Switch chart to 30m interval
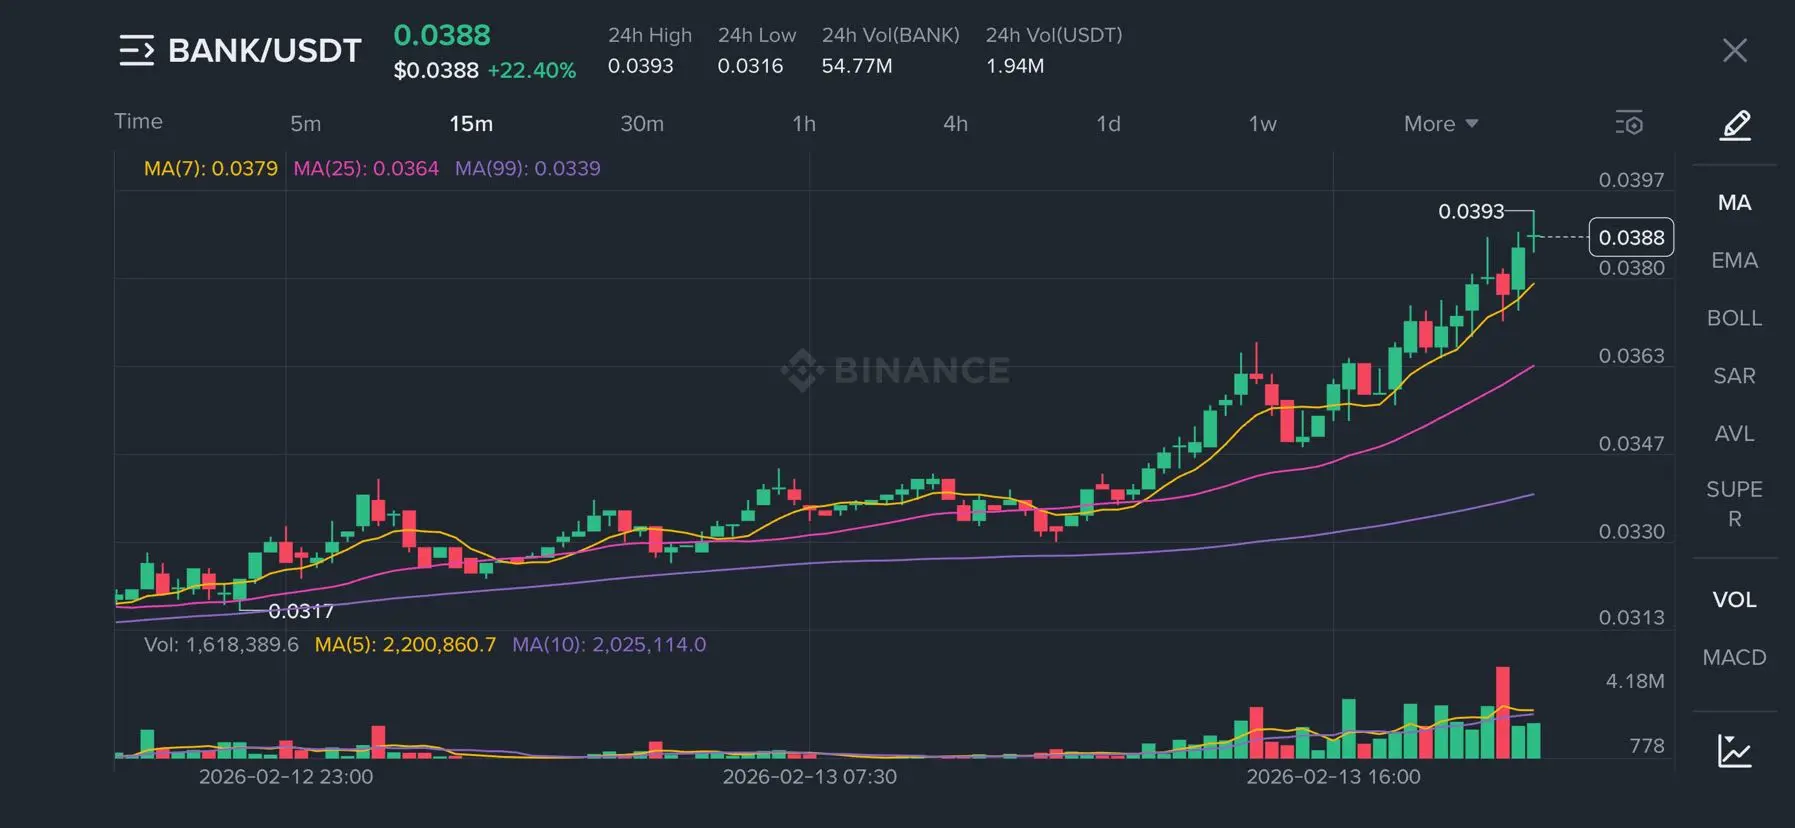1795x828 pixels. pyautogui.click(x=642, y=124)
